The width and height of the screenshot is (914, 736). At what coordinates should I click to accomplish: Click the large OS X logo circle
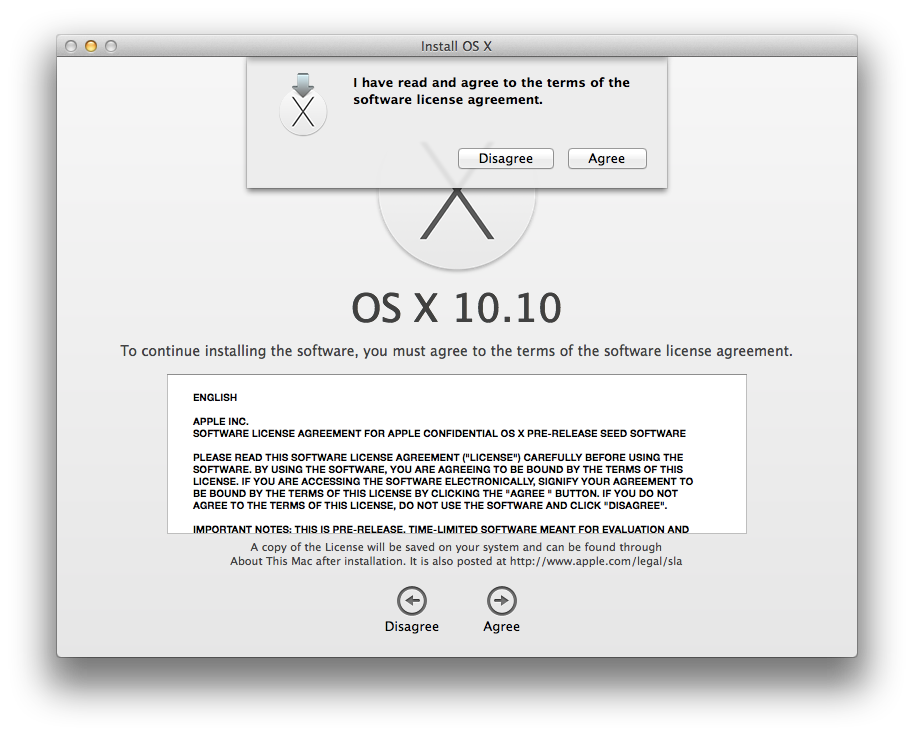[456, 227]
